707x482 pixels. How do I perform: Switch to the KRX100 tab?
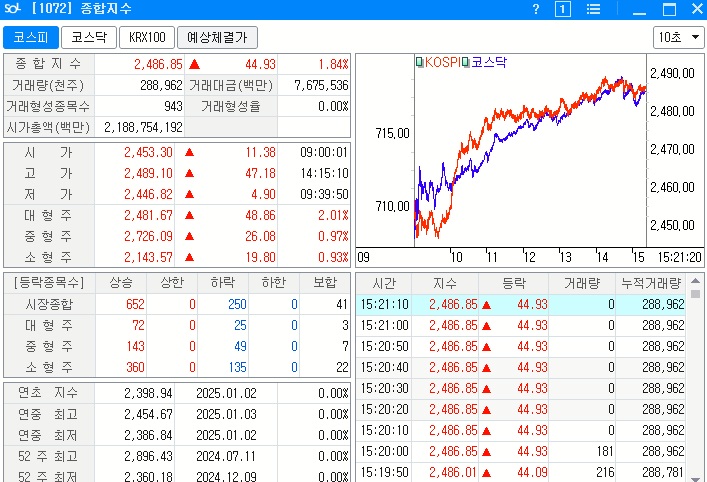tap(147, 37)
